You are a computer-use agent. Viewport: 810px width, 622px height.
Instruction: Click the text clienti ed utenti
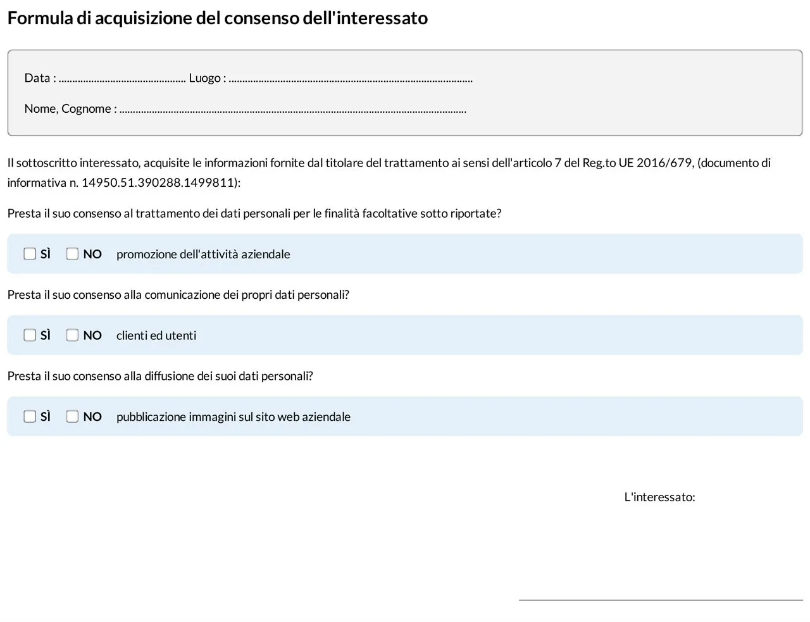pos(156,335)
